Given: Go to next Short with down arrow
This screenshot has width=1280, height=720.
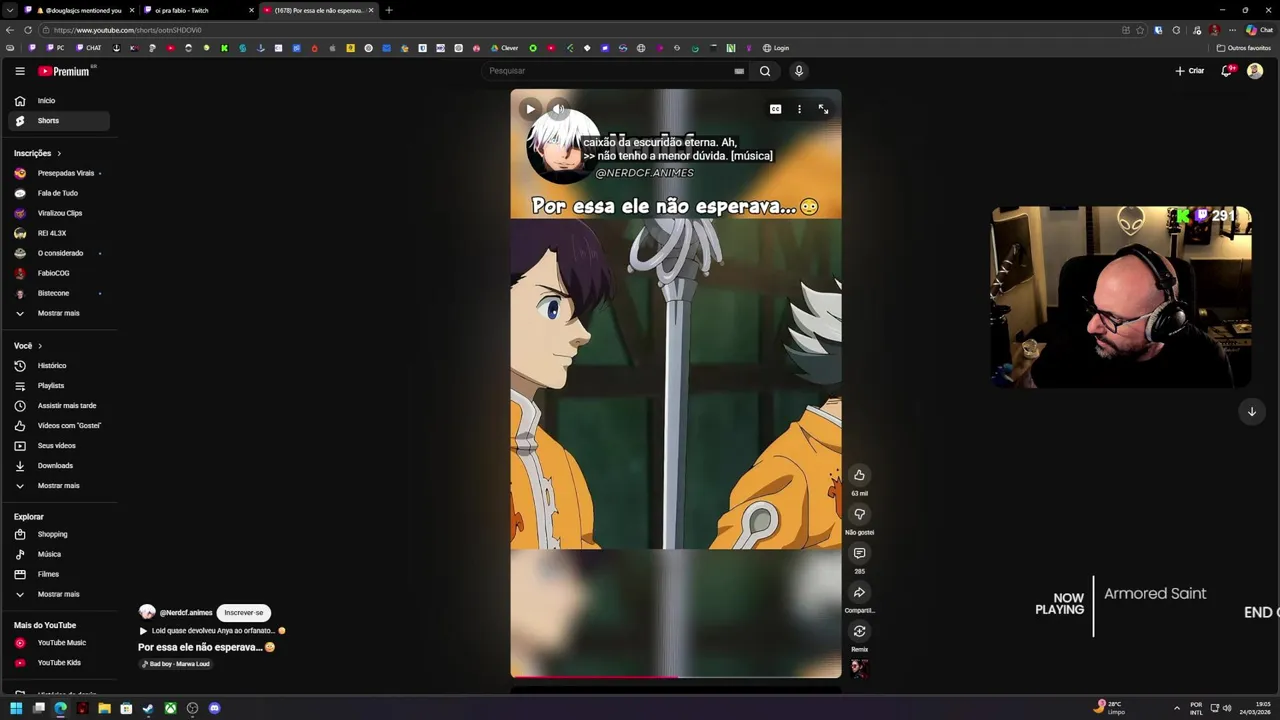Looking at the screenshot, I should tap(1251, 411).
